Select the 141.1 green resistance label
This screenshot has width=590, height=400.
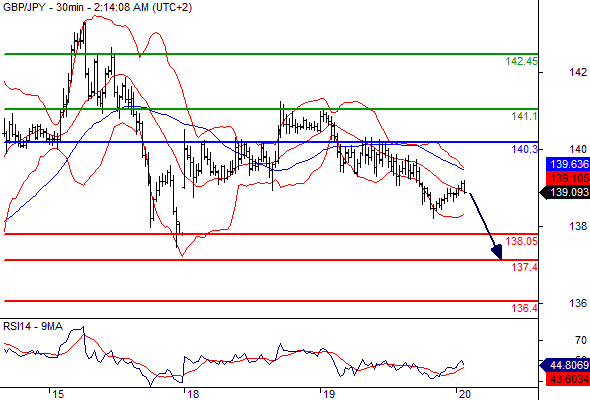pyautogui.click(x=525, y=116)
